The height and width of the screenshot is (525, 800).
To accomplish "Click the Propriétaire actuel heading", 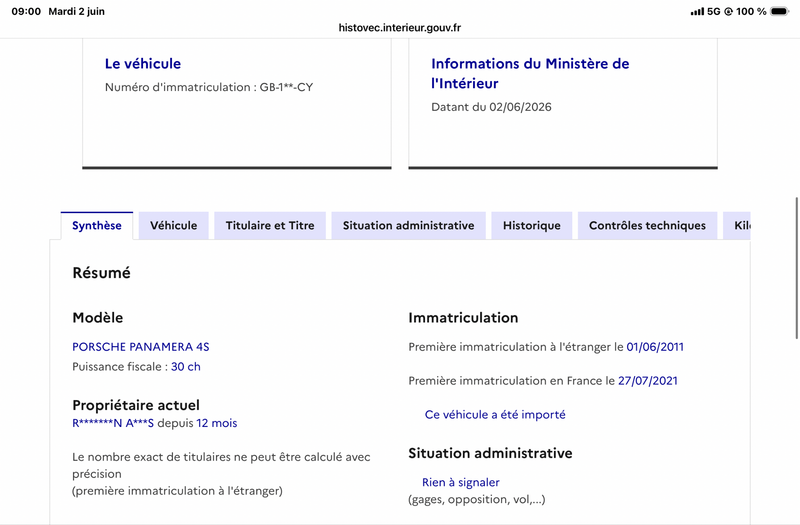I will 136,405.
